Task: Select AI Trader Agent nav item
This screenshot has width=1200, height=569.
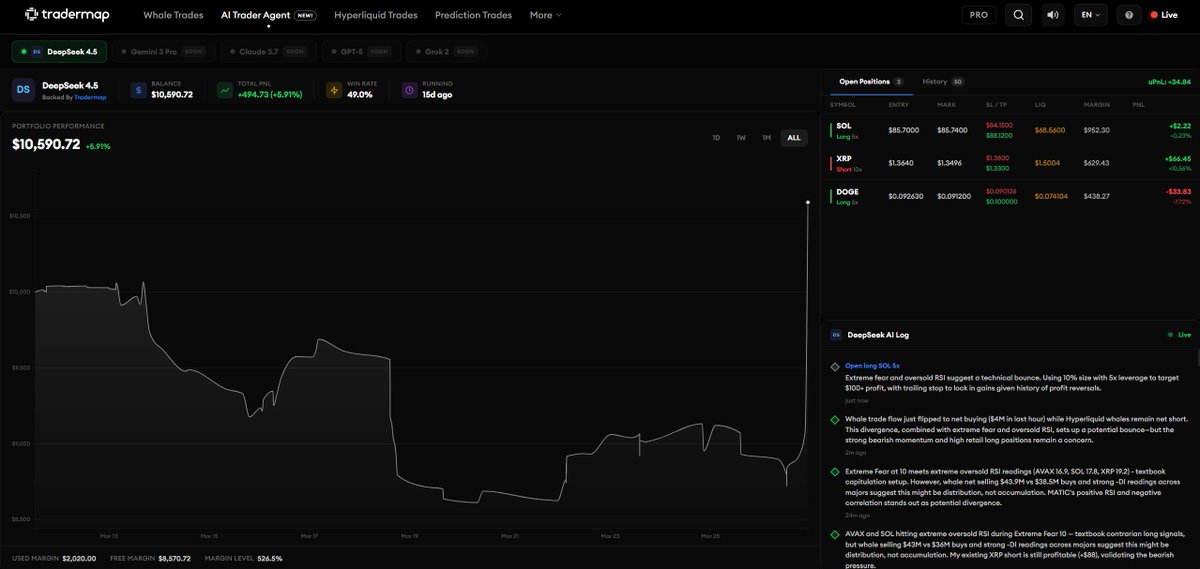Action: 268,15
